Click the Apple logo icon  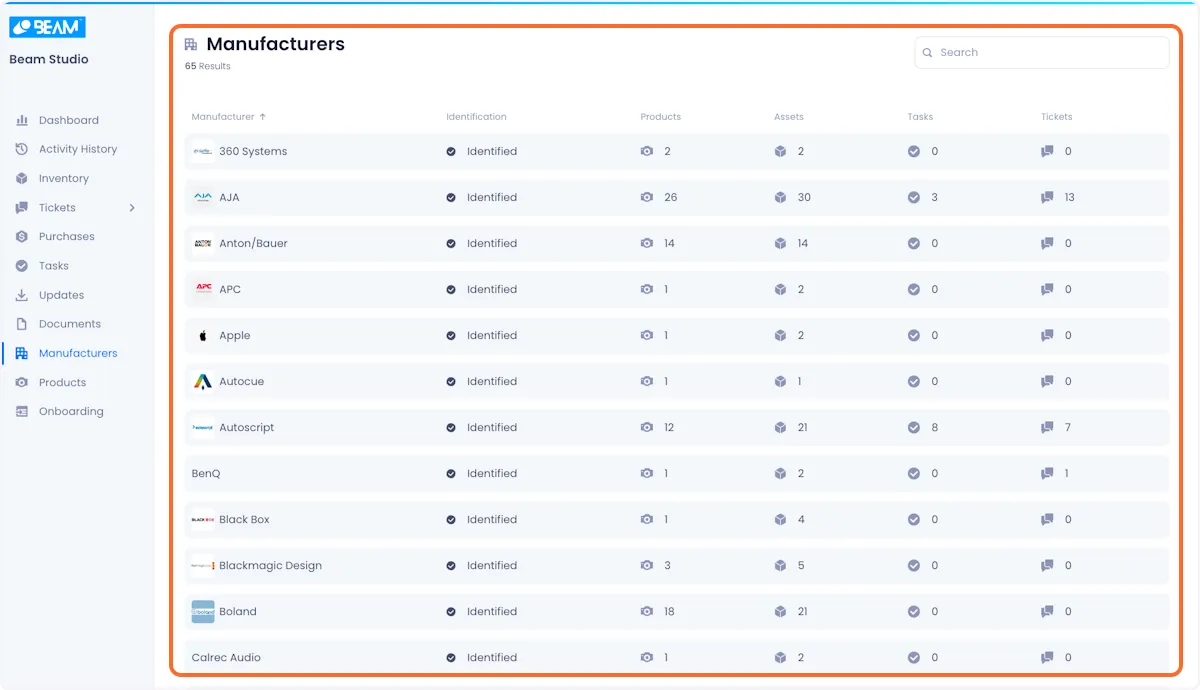click(x=203, y=335)
